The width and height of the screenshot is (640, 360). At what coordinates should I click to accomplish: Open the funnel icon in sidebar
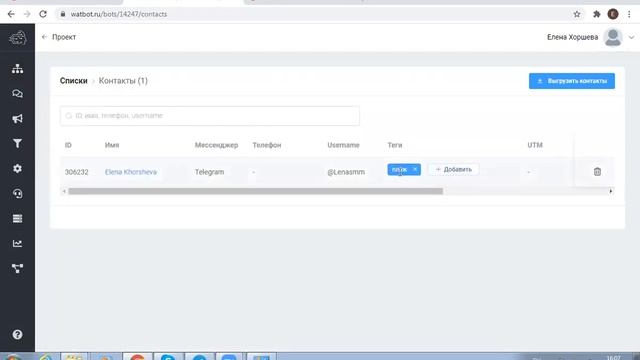(x=17, y=143)
